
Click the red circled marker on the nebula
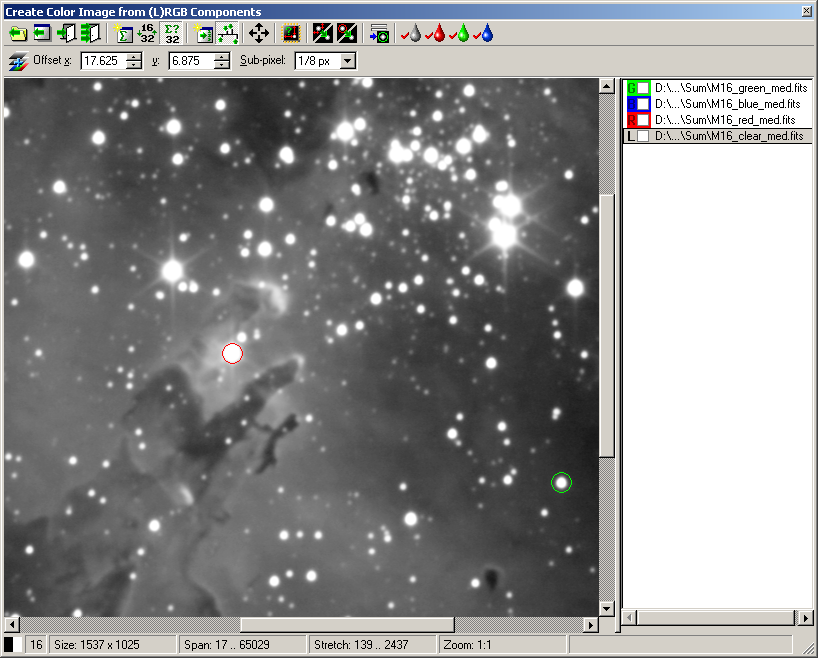pyautogui.click(x=232, y=353)
